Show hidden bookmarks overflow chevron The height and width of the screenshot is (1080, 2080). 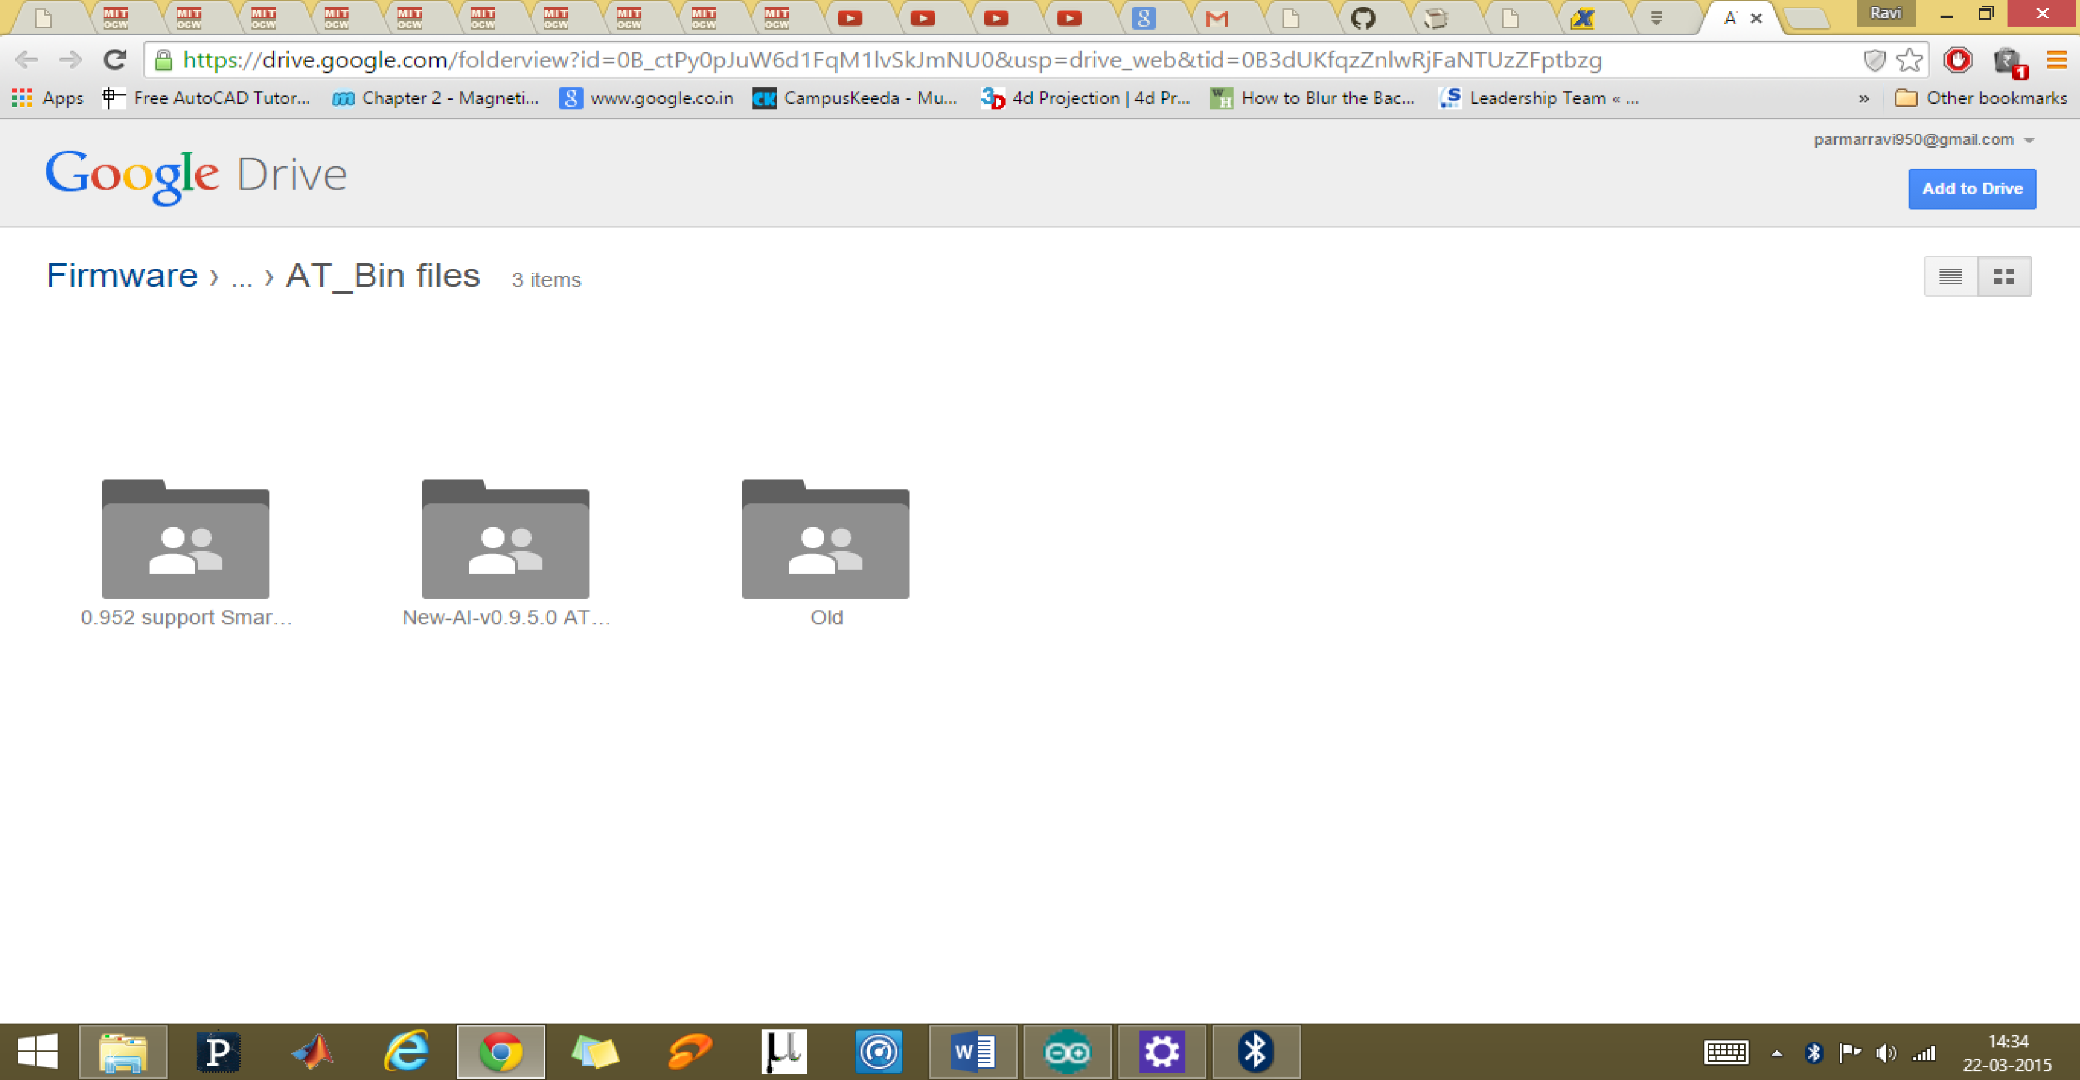coord(1864,98)
